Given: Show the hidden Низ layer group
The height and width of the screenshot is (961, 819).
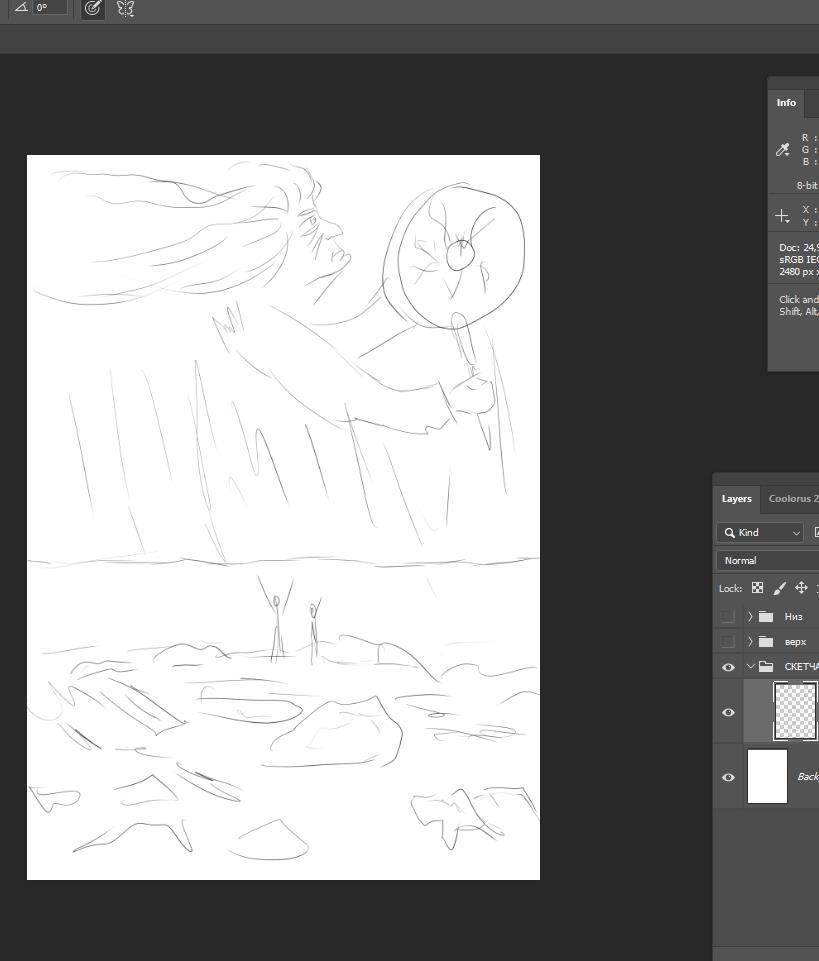Looking at the screenshot, I should tap(728, 617).
